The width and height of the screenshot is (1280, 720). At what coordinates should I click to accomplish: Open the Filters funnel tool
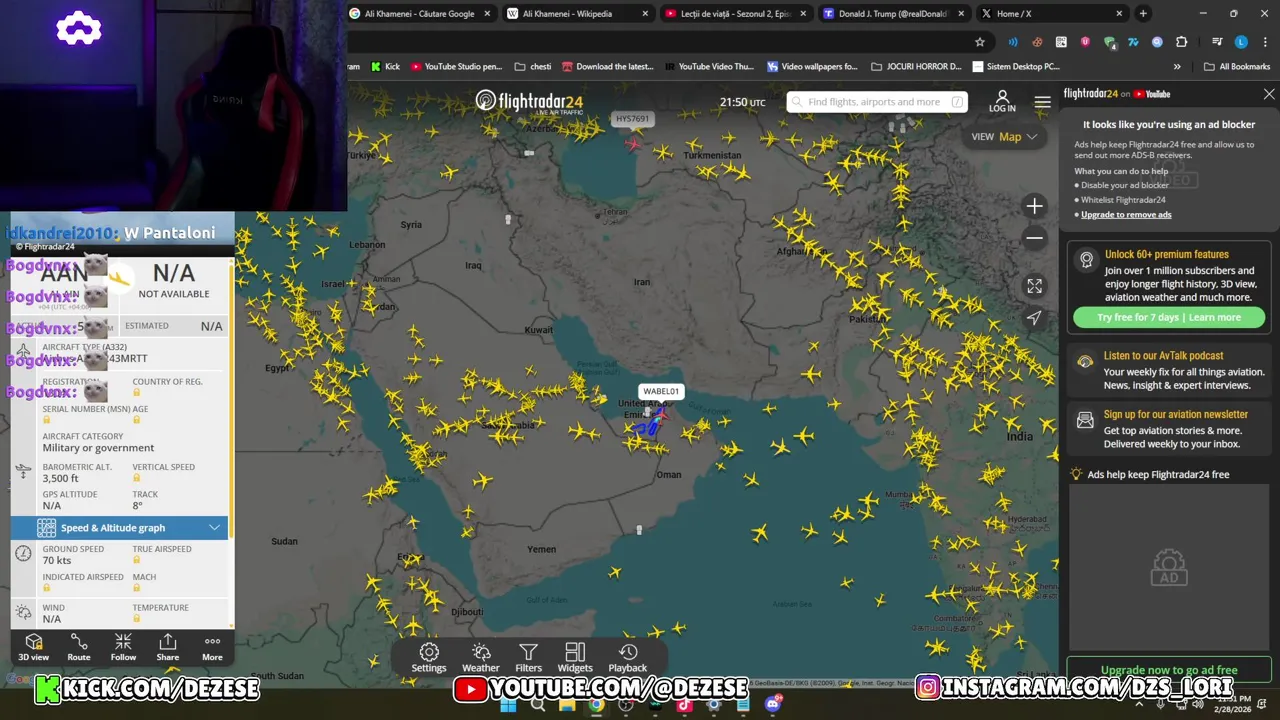coord(528,658)
